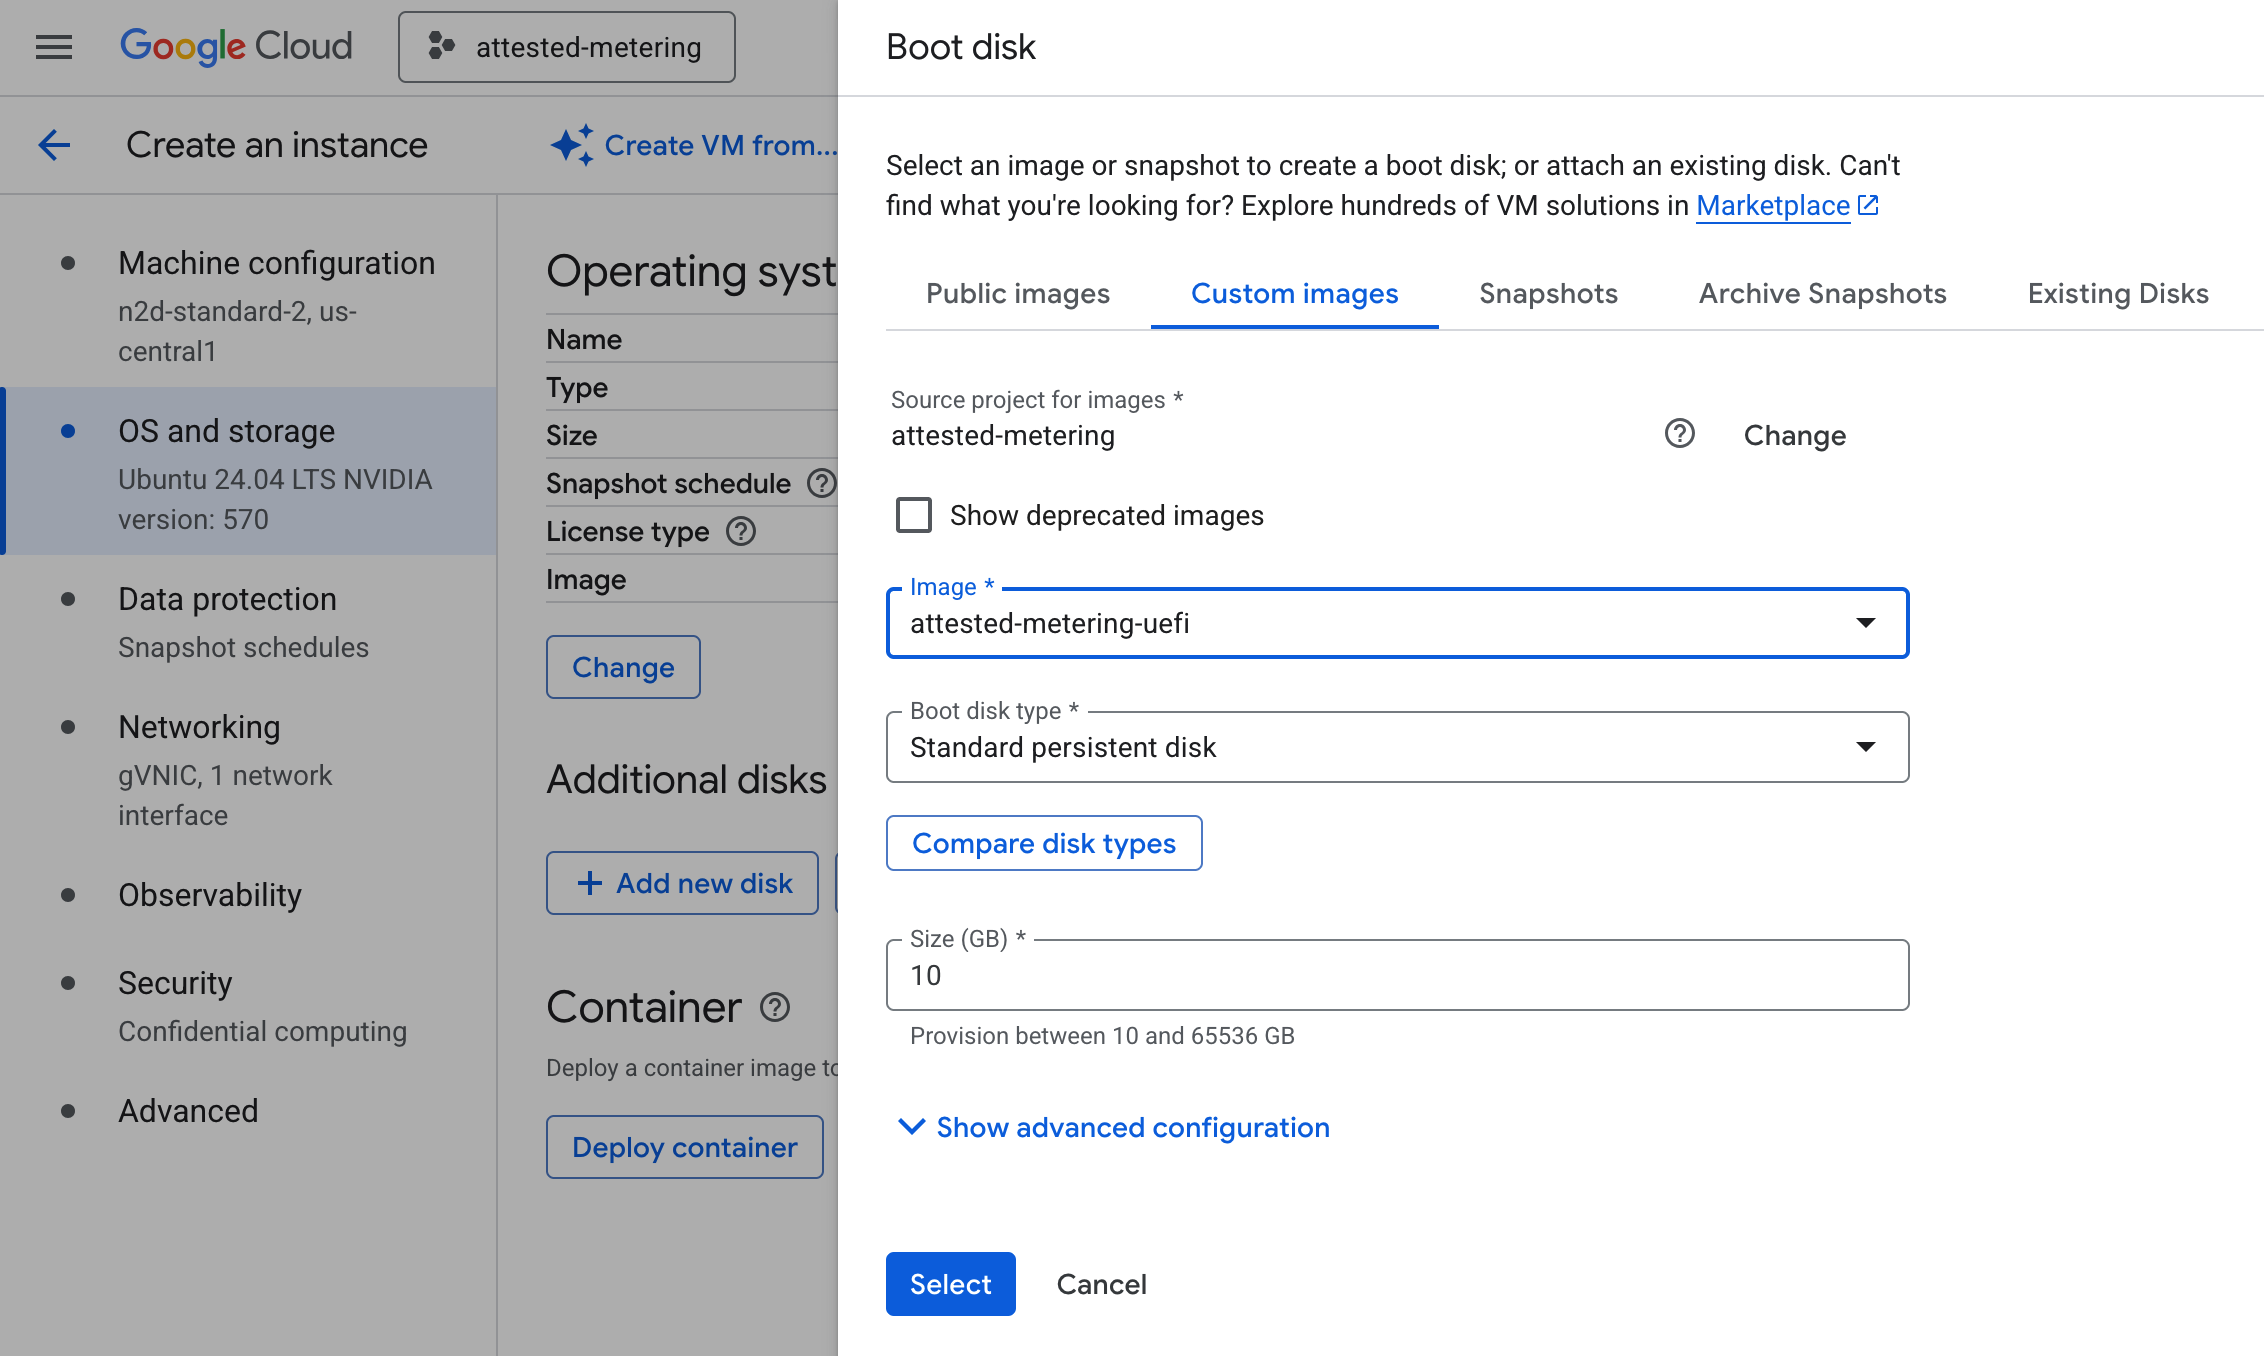The height and width of the screenshot is (1356, 2264).
Task: Expand Show advanced configuration
Action: [x=1113, y=1127]
